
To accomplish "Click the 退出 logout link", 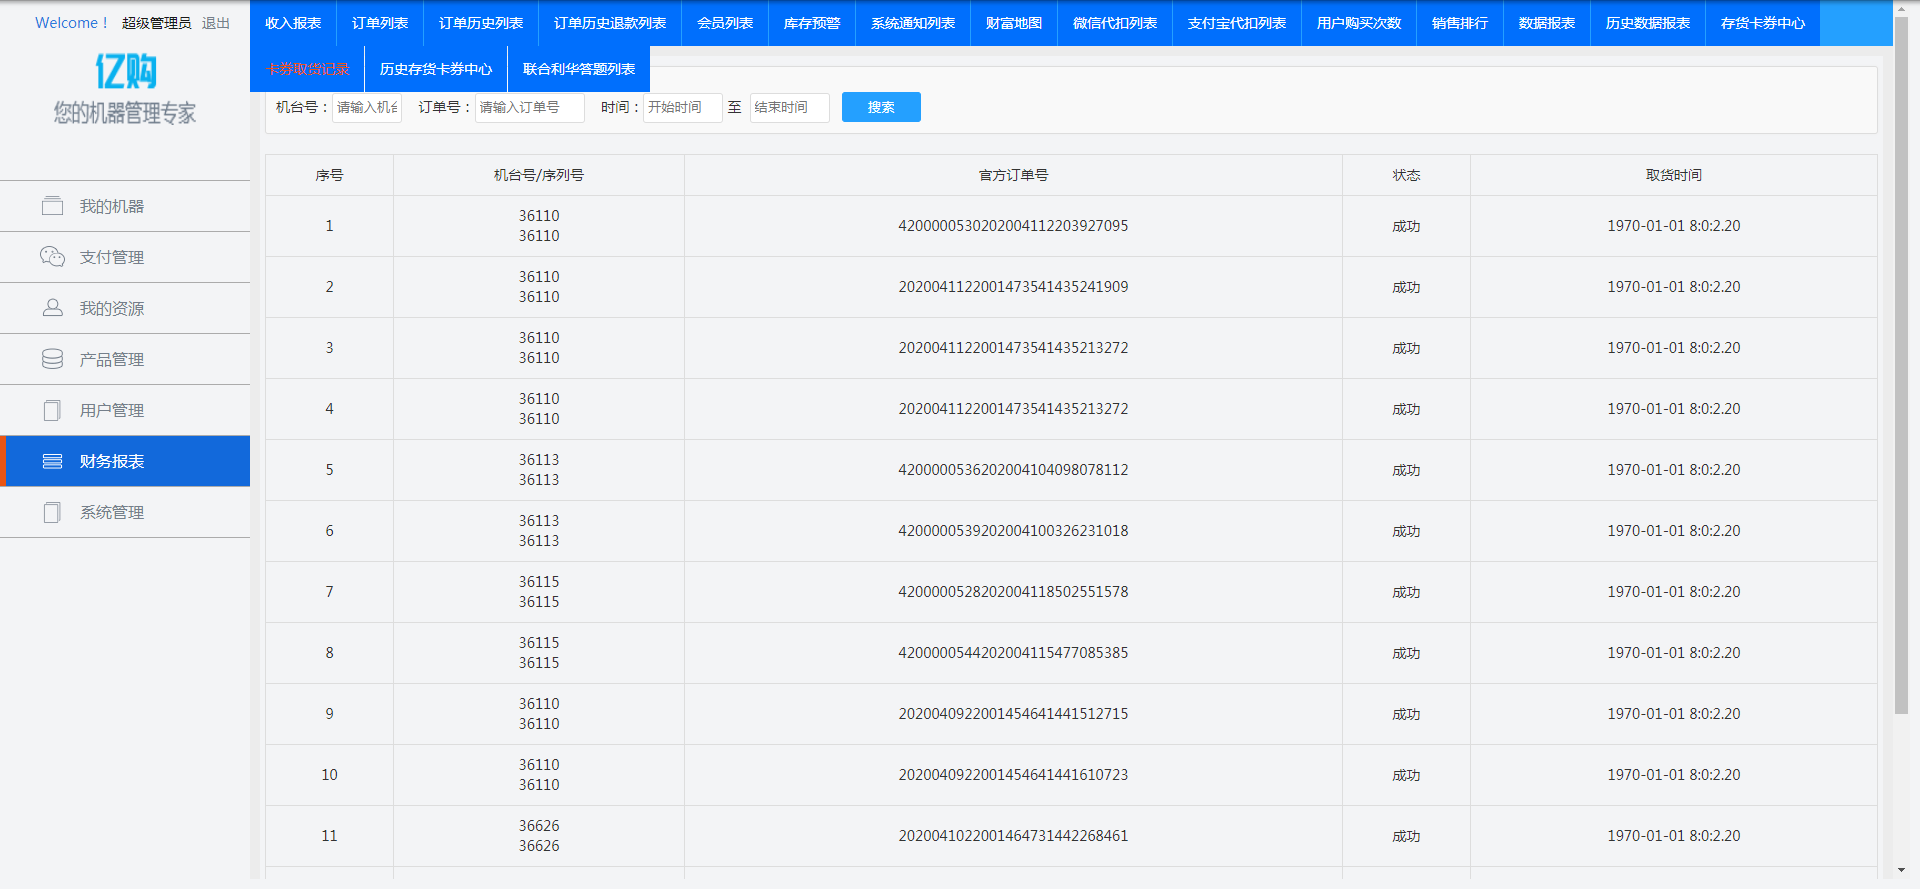I will click(216, 23).
